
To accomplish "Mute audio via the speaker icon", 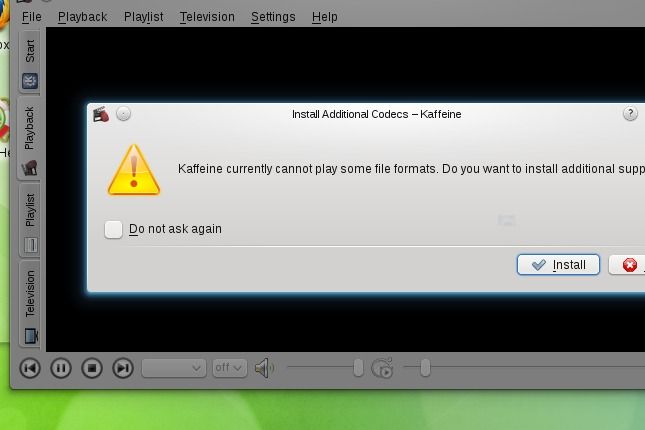I will [x=264, y=368].
